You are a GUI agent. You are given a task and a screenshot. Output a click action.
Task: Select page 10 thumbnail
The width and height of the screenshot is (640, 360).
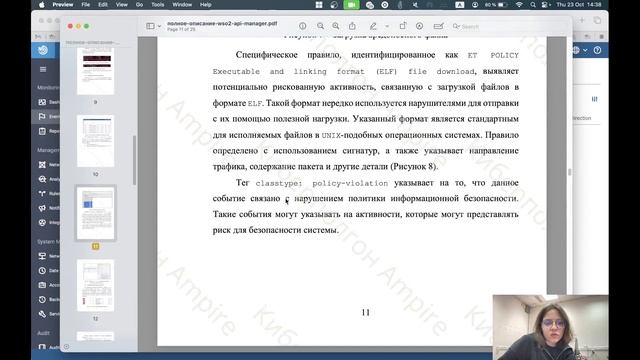(x=96, y=141)
